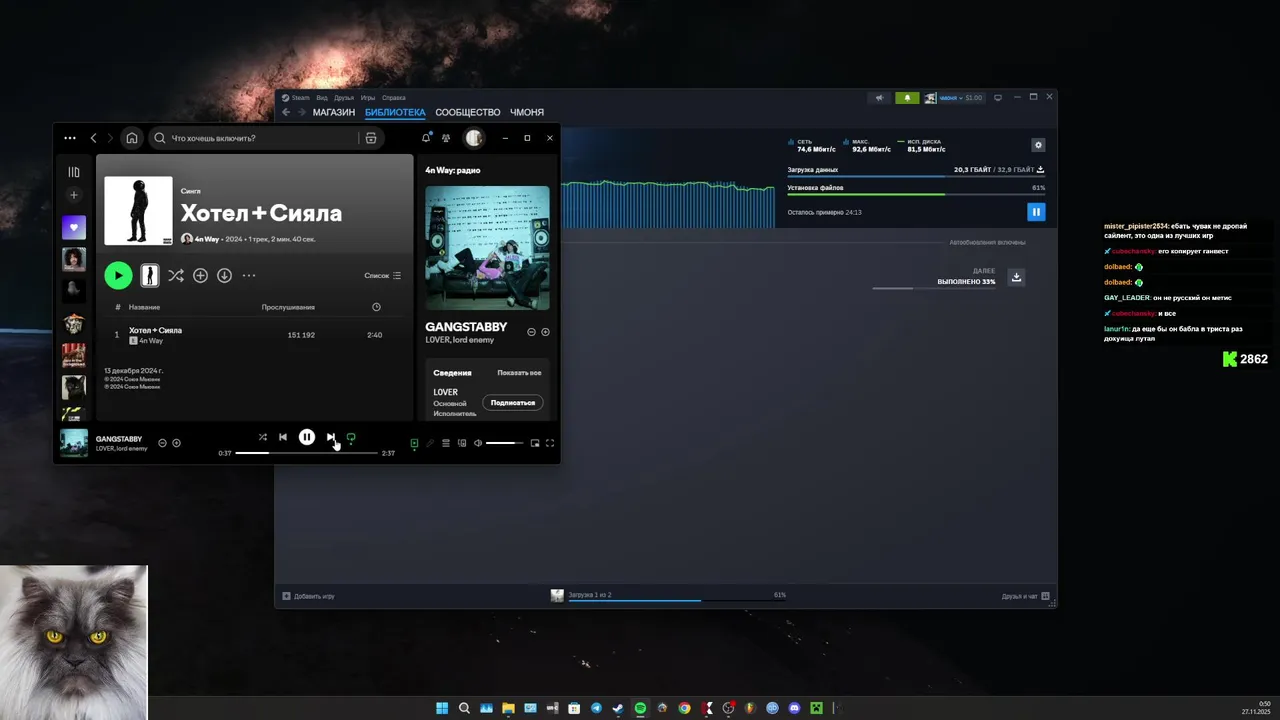1280x720 pixels.
Task: Add the now-playing track in the player bar
Action: tap(177, 443)
